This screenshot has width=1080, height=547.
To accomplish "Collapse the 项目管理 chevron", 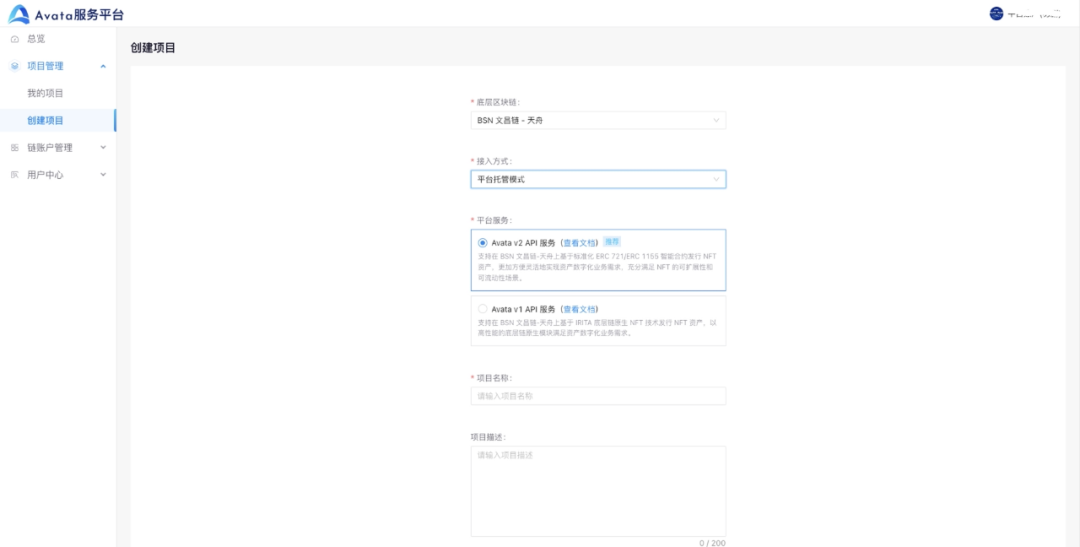I will tap(103, 66).
